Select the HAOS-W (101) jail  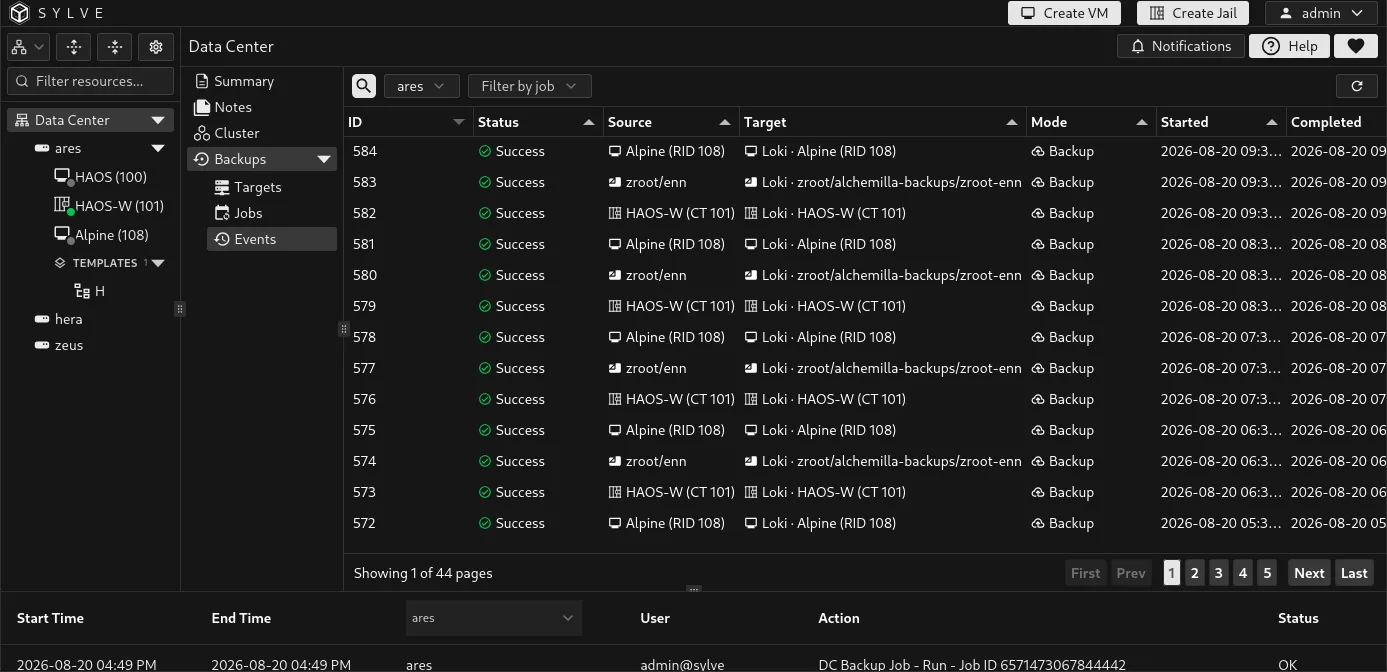click(x=119, y=206)
